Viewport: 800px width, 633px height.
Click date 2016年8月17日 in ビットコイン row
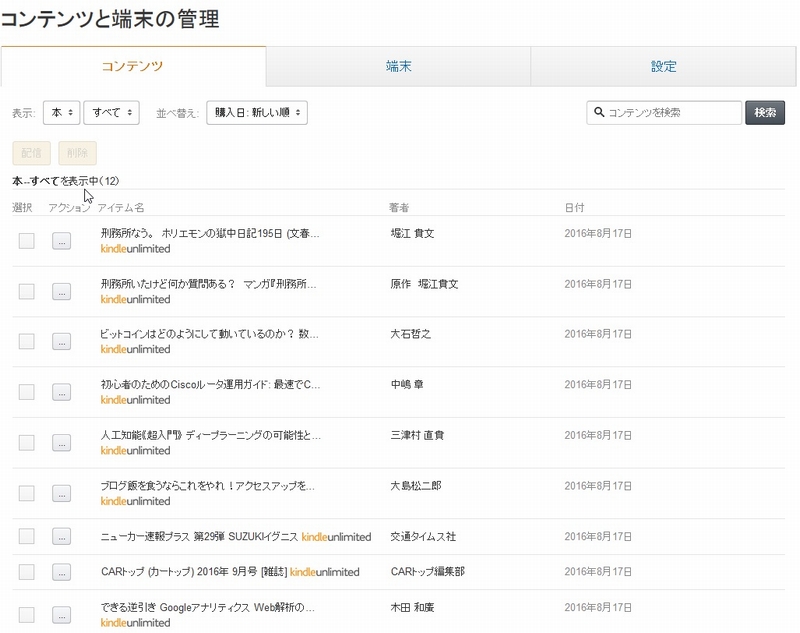[x=598, y=334]
